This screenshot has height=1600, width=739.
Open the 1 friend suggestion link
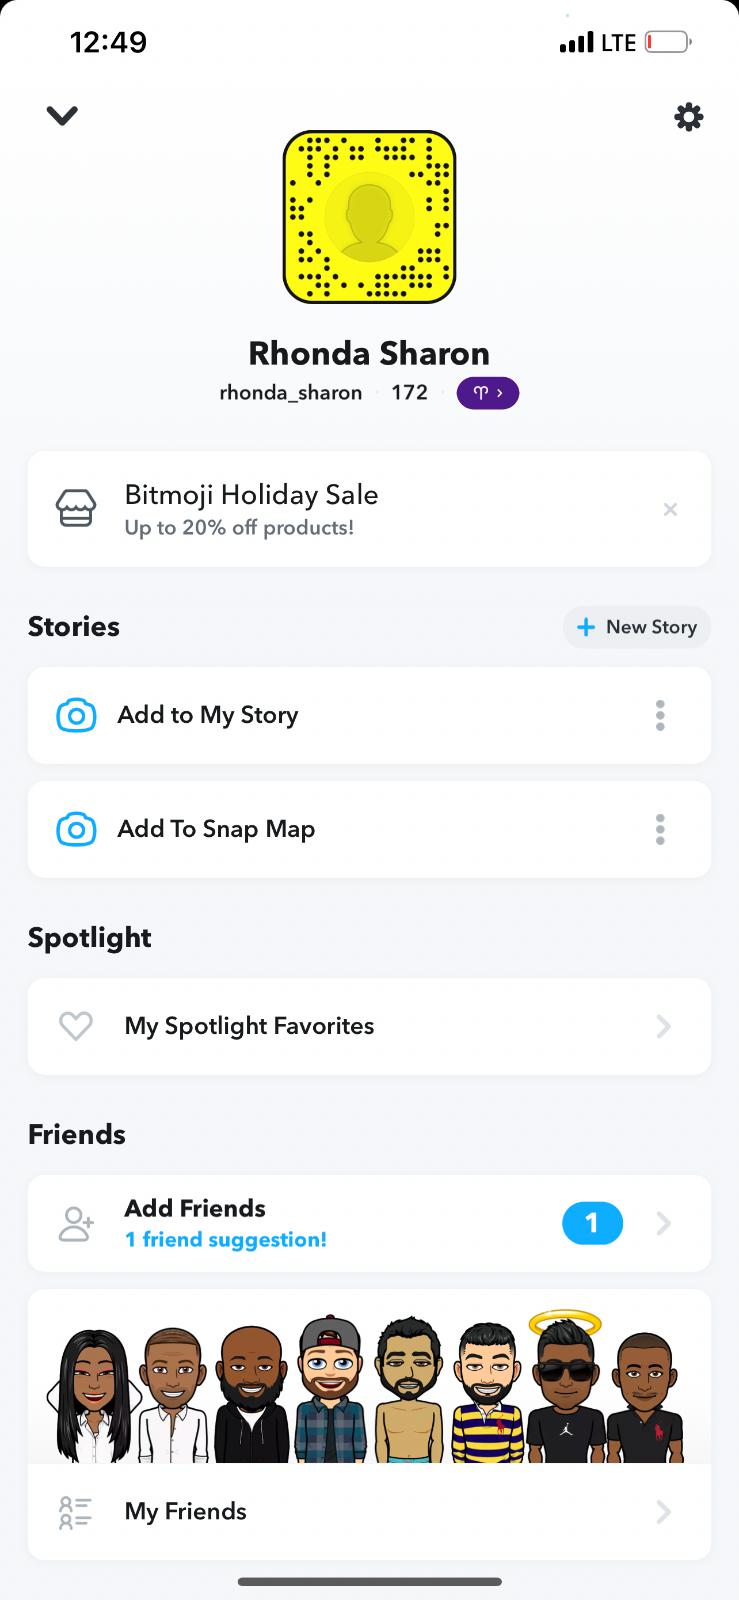[225, 1240]
